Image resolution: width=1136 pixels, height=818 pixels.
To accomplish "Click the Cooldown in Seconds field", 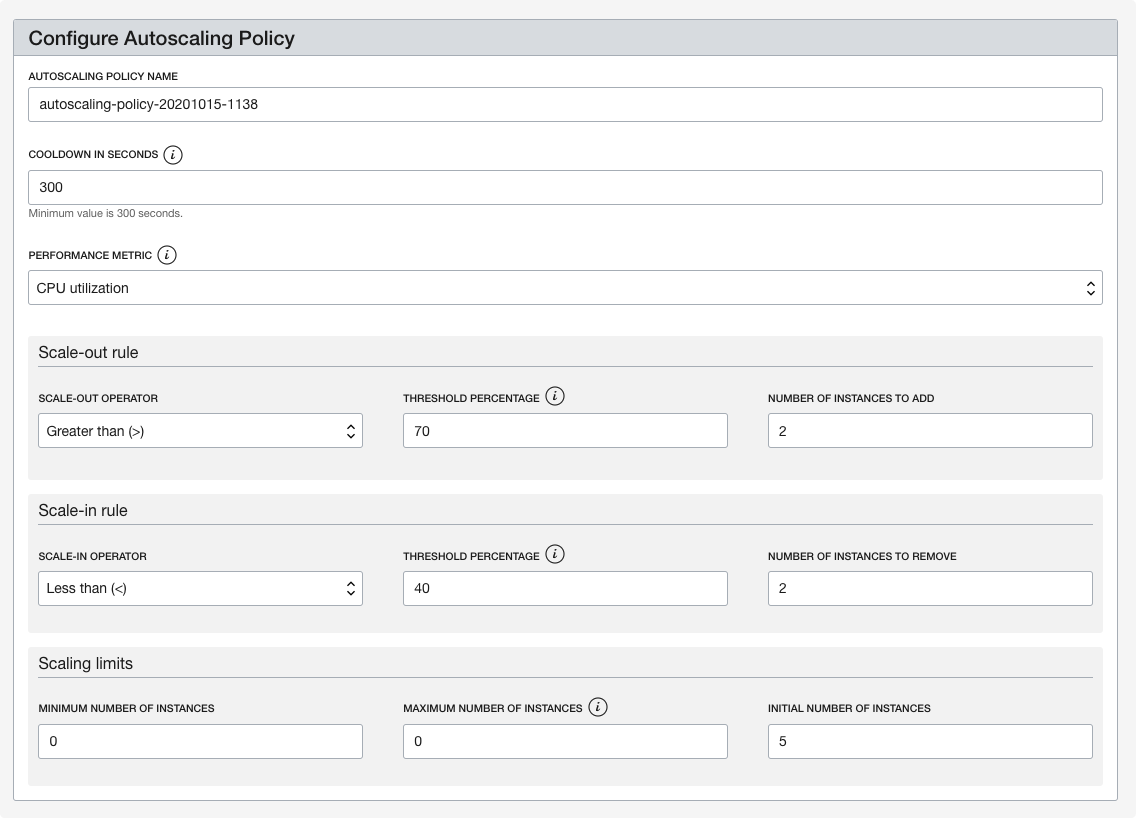I will tap(565, 187).
